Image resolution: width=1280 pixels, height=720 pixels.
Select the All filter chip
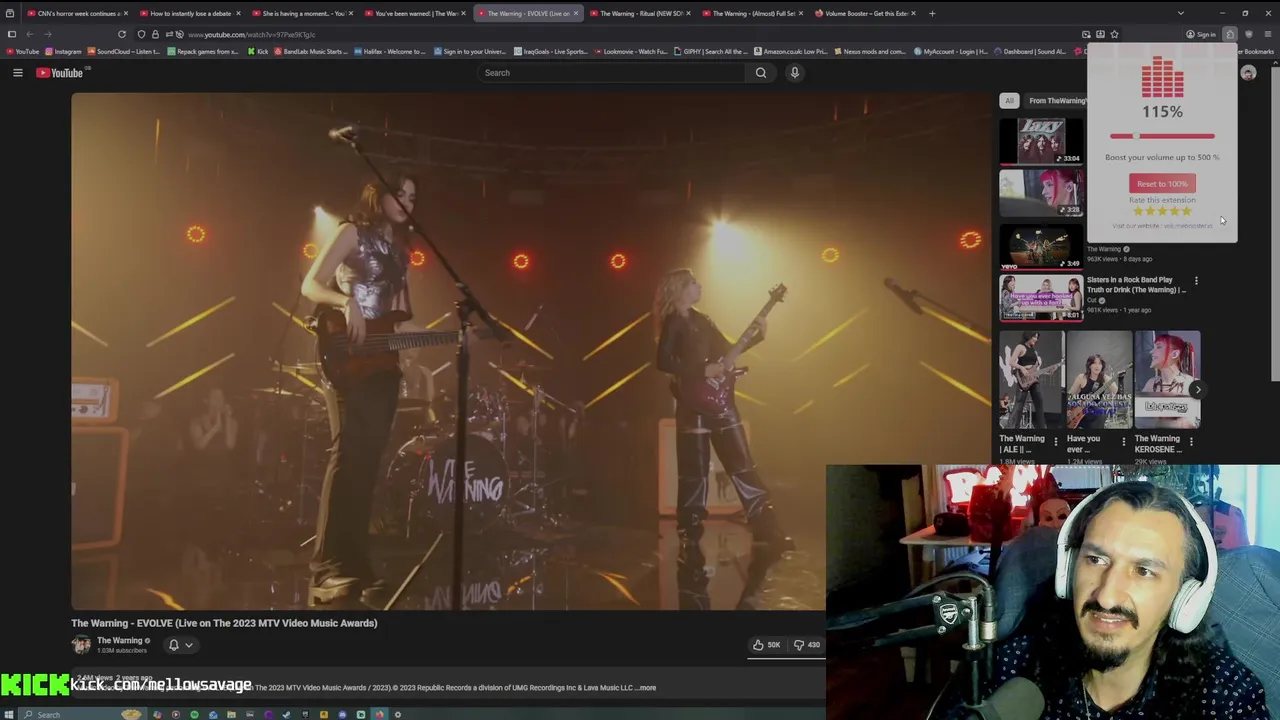[x=1009, y=100]
